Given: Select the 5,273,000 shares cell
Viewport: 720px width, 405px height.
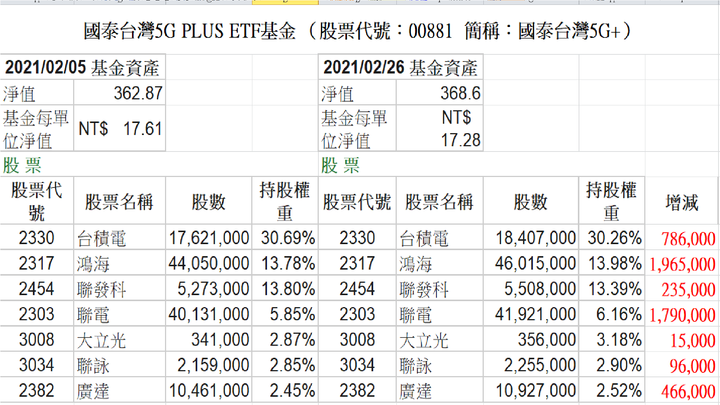Looking at the screenshot, I should pos(208,289).
